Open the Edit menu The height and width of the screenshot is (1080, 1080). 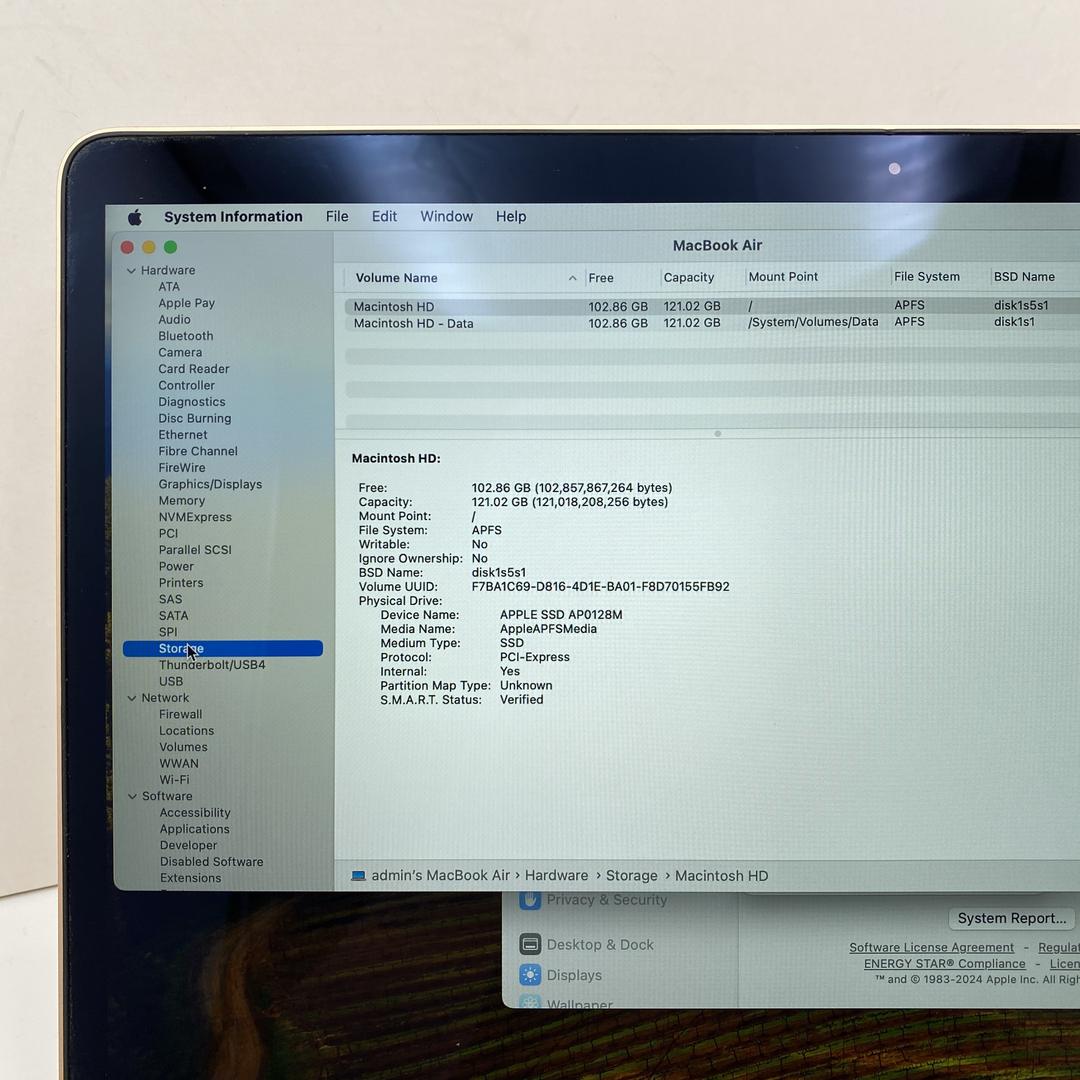click(384, 216)
